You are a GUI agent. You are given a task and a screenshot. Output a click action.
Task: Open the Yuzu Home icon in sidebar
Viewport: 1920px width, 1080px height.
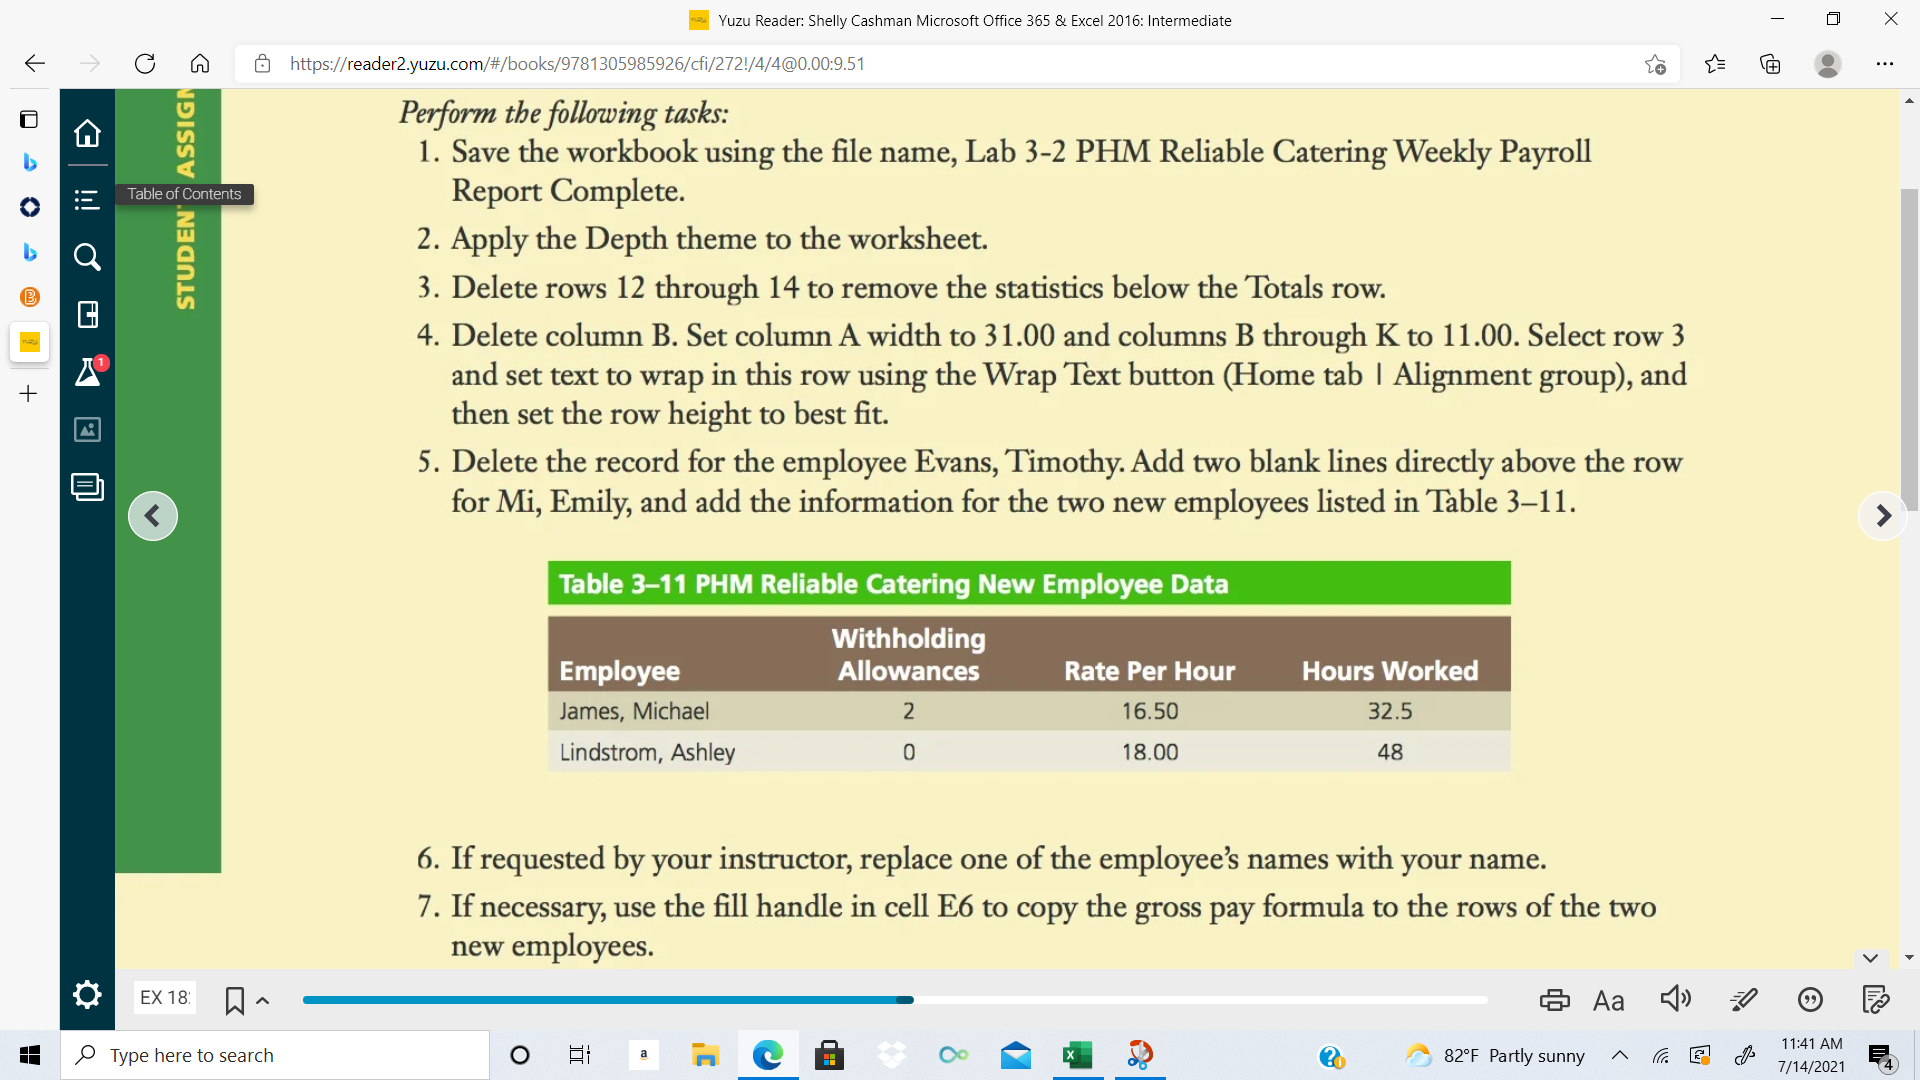[x=87, y=133]
